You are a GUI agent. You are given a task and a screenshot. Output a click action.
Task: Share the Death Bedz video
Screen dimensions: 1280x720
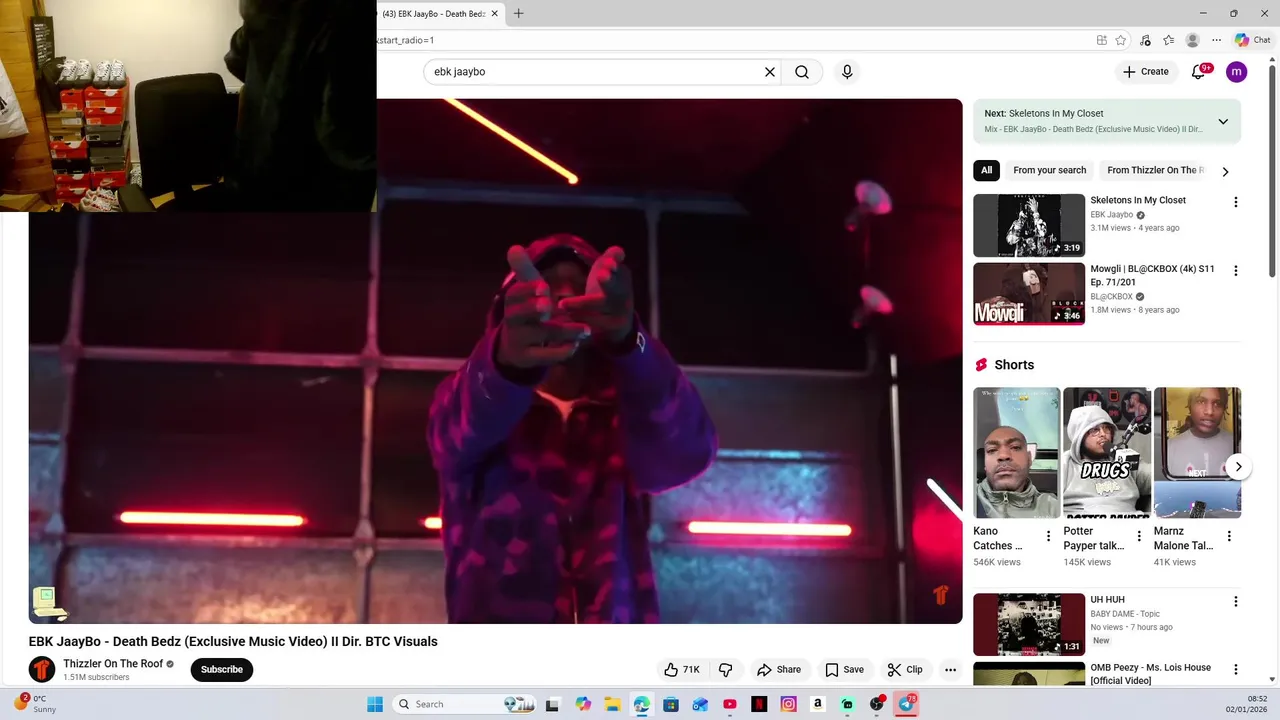779,669
